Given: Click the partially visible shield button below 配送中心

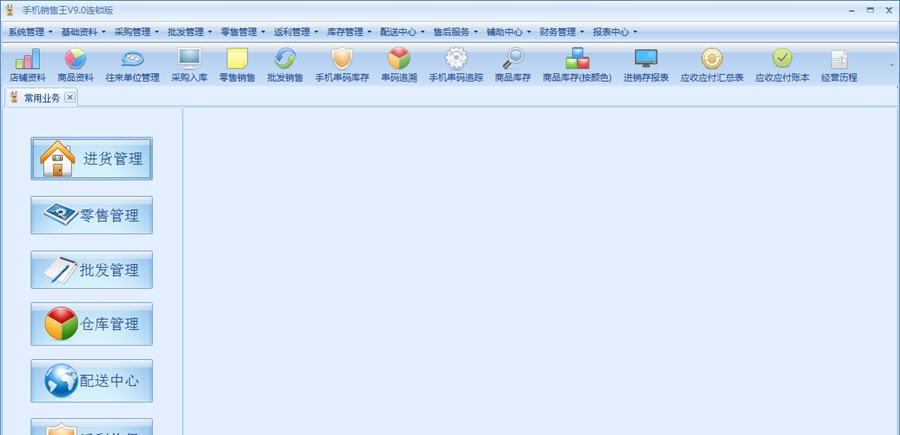Looking at the screenshot, I should (92, 427).
